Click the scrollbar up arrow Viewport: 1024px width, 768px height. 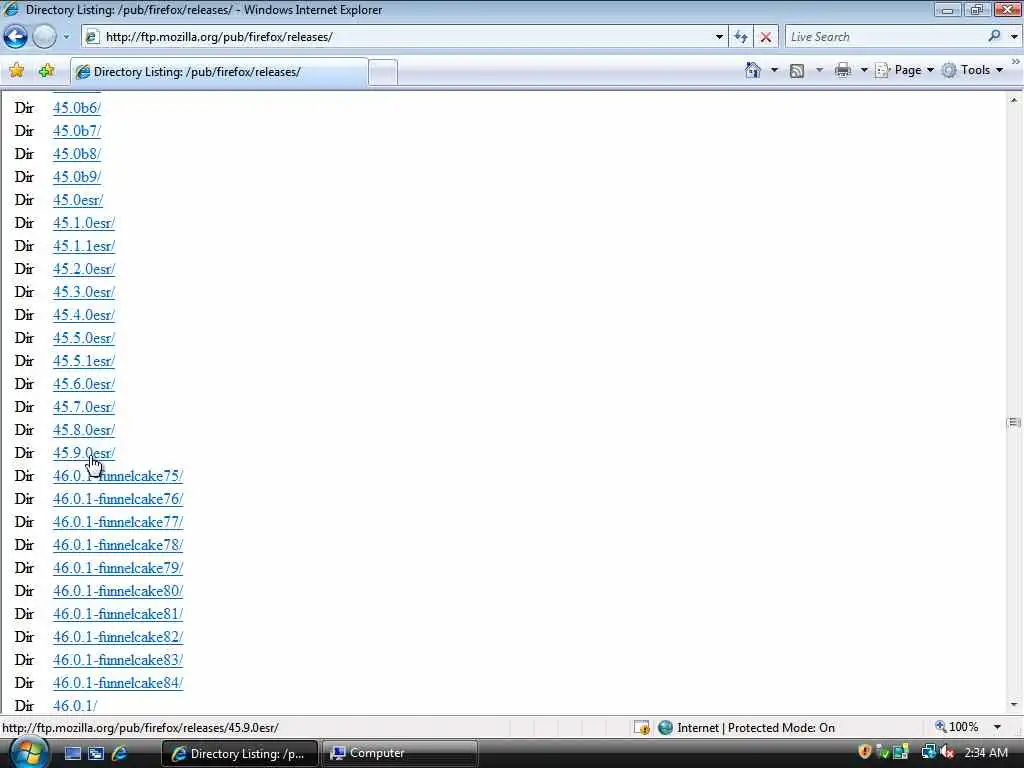pyautogui.click(x=1014, y=100)
